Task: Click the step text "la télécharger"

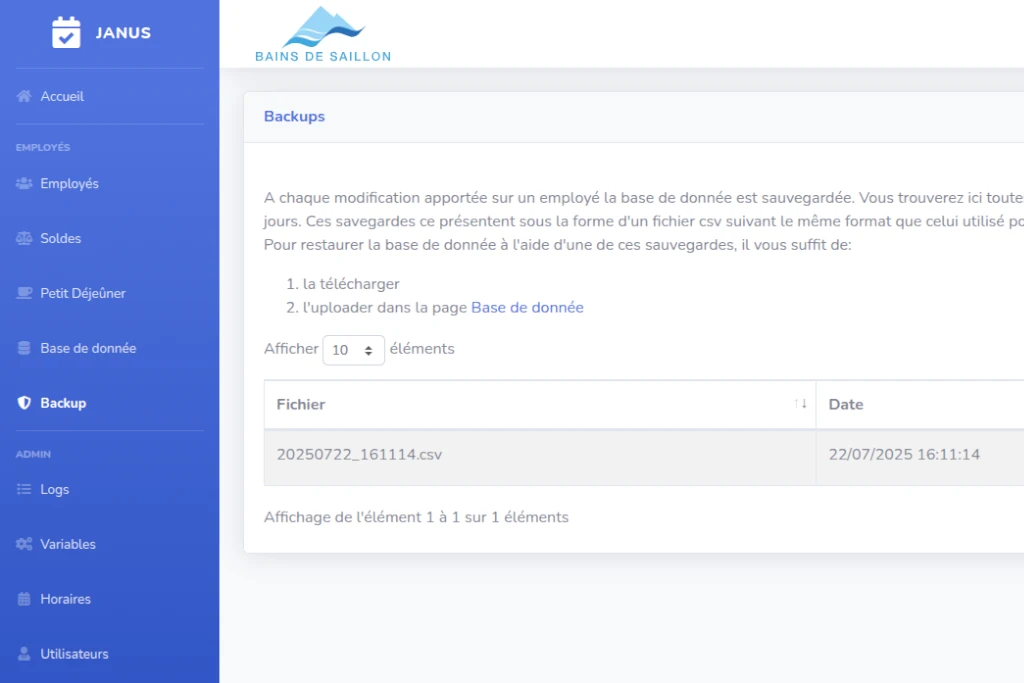Action: pyautogui.click(x=351, y=284)
